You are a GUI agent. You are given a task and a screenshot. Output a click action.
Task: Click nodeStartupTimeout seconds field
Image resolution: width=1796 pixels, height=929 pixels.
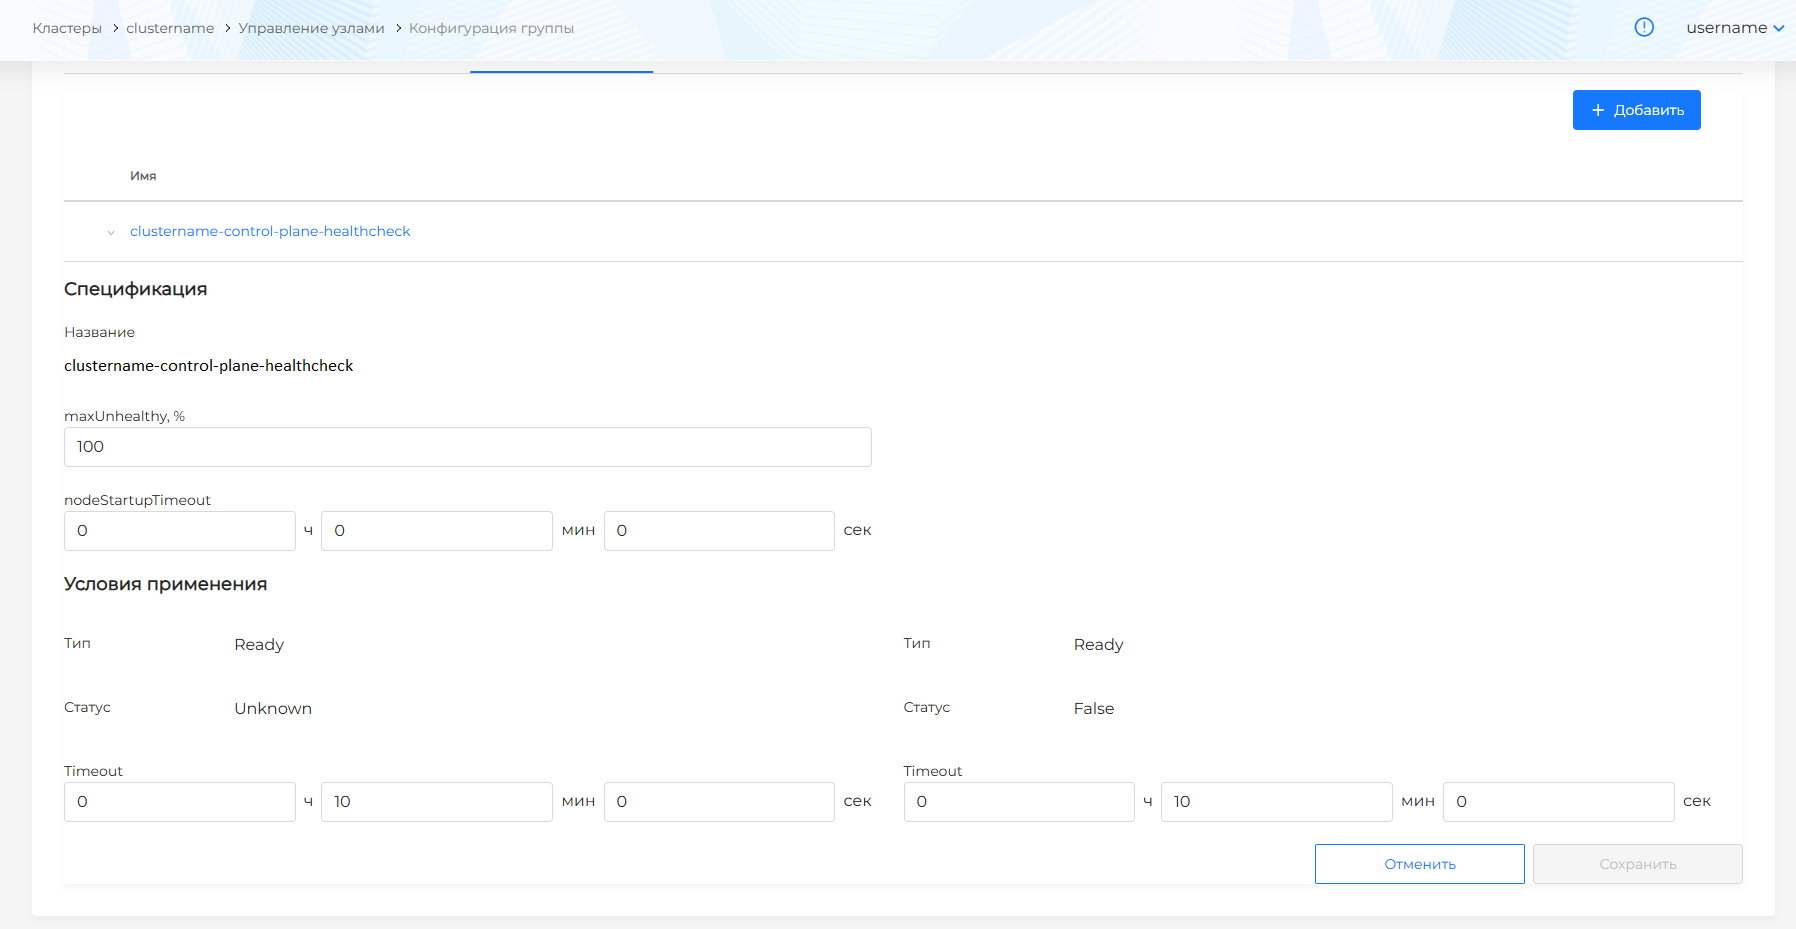coord(719,531)
